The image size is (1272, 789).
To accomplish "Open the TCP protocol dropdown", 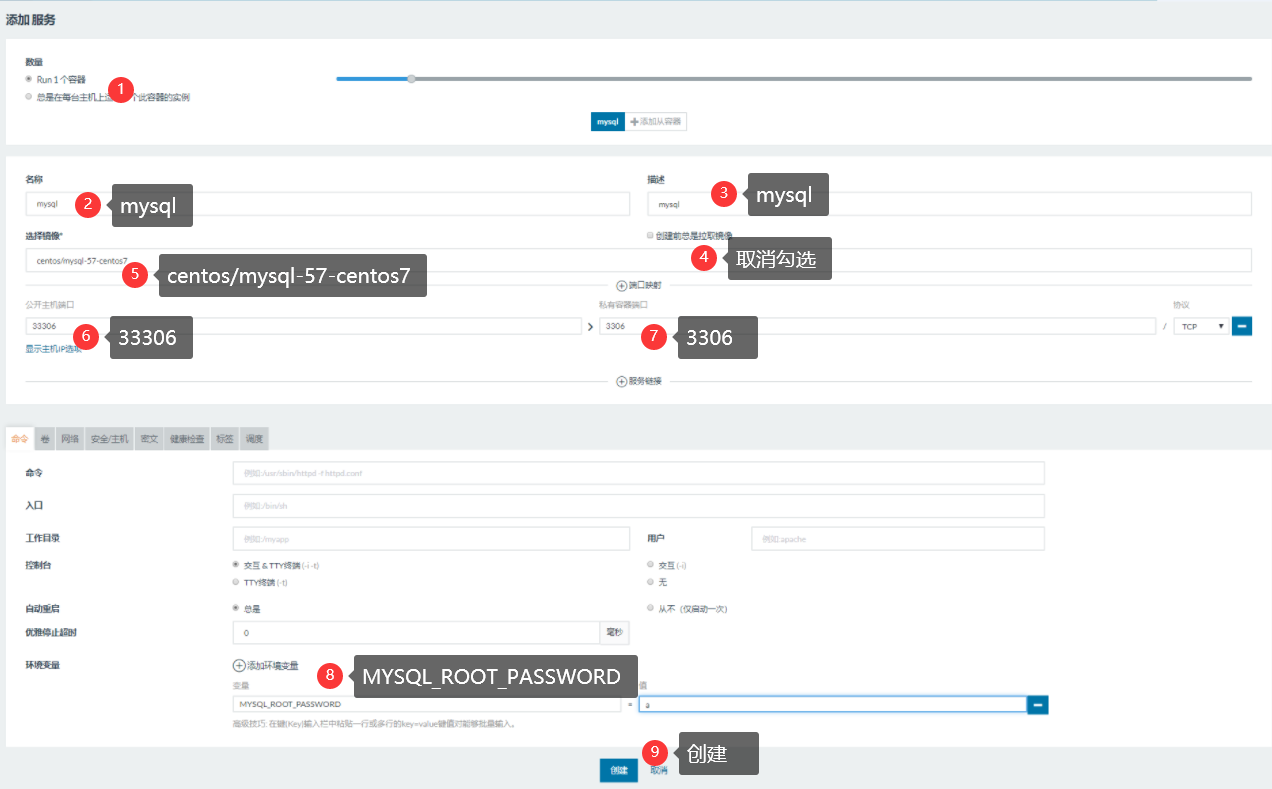I will point(1201,326).
